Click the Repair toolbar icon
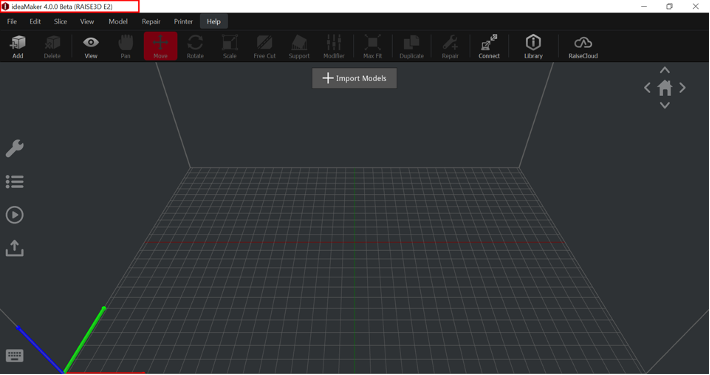This screenshot has height=375, width=710. pyautogui.click(x=450, y=46)
